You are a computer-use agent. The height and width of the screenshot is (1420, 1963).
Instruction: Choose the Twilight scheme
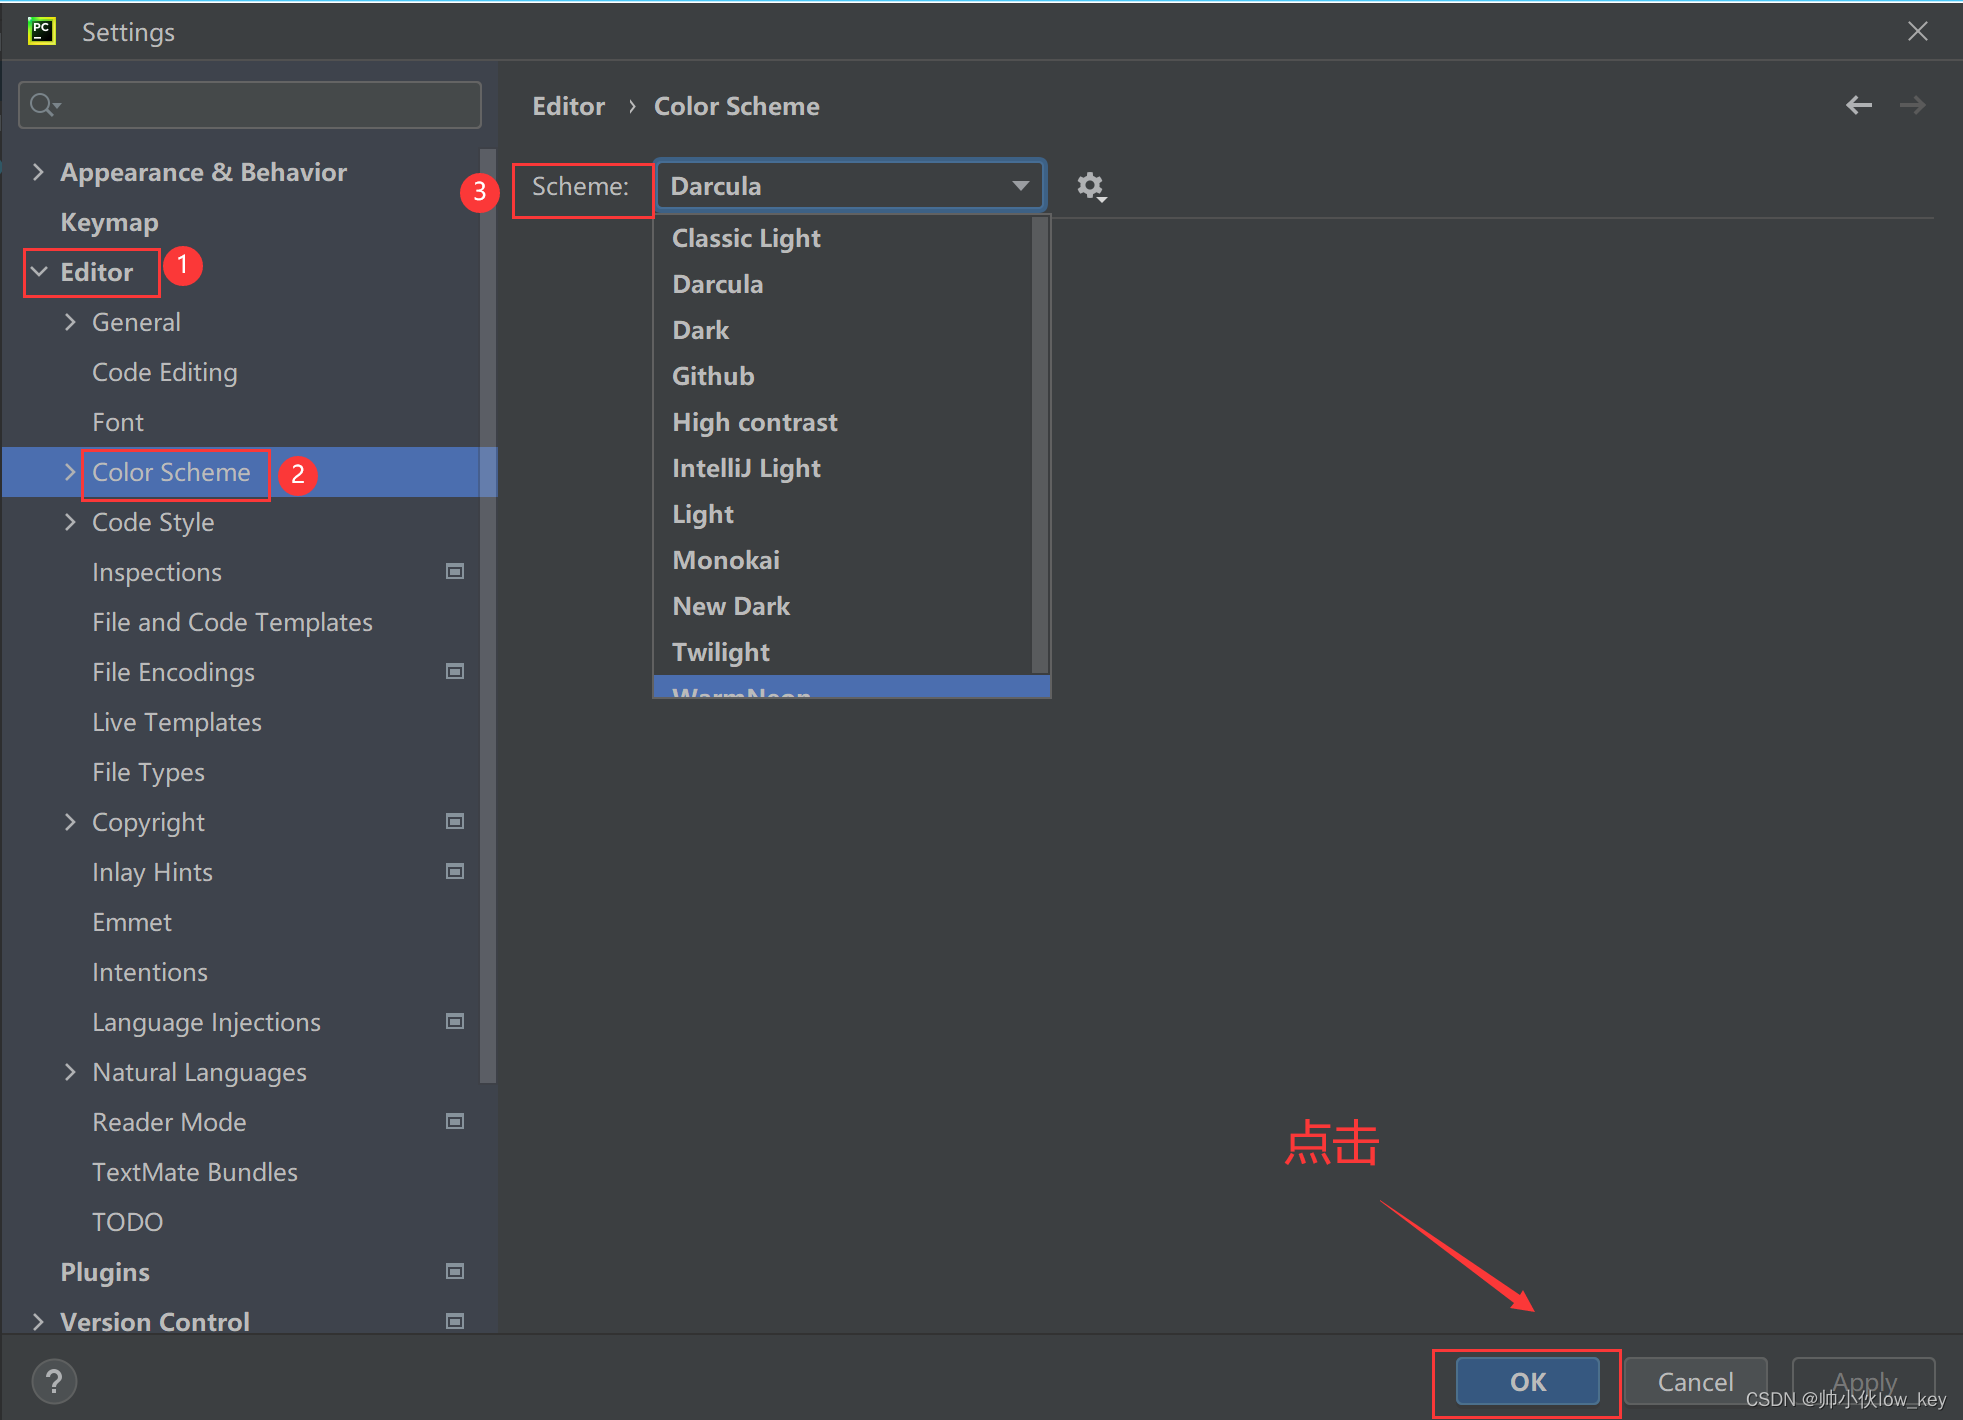click(x=842, y=652)
